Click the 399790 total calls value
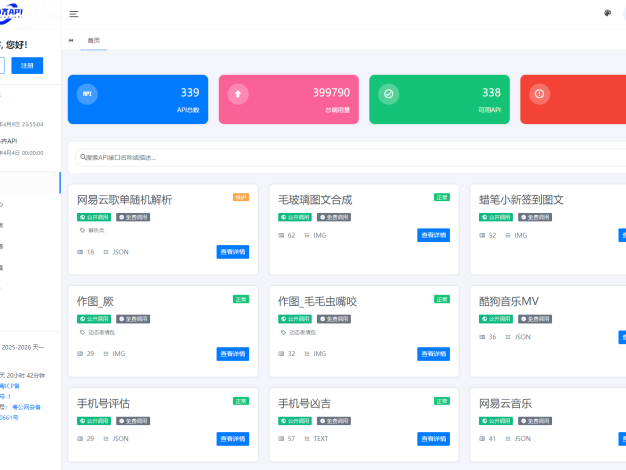This screenshot has width=626, height=470. click(x=331, y=93)
